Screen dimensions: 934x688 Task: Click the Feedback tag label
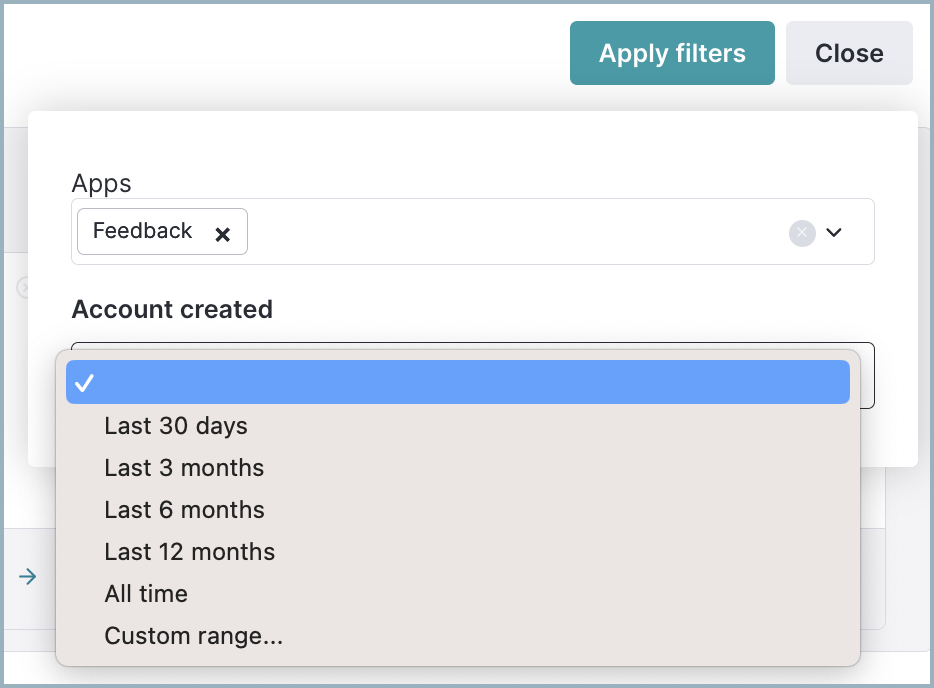[x=142, y=231]
